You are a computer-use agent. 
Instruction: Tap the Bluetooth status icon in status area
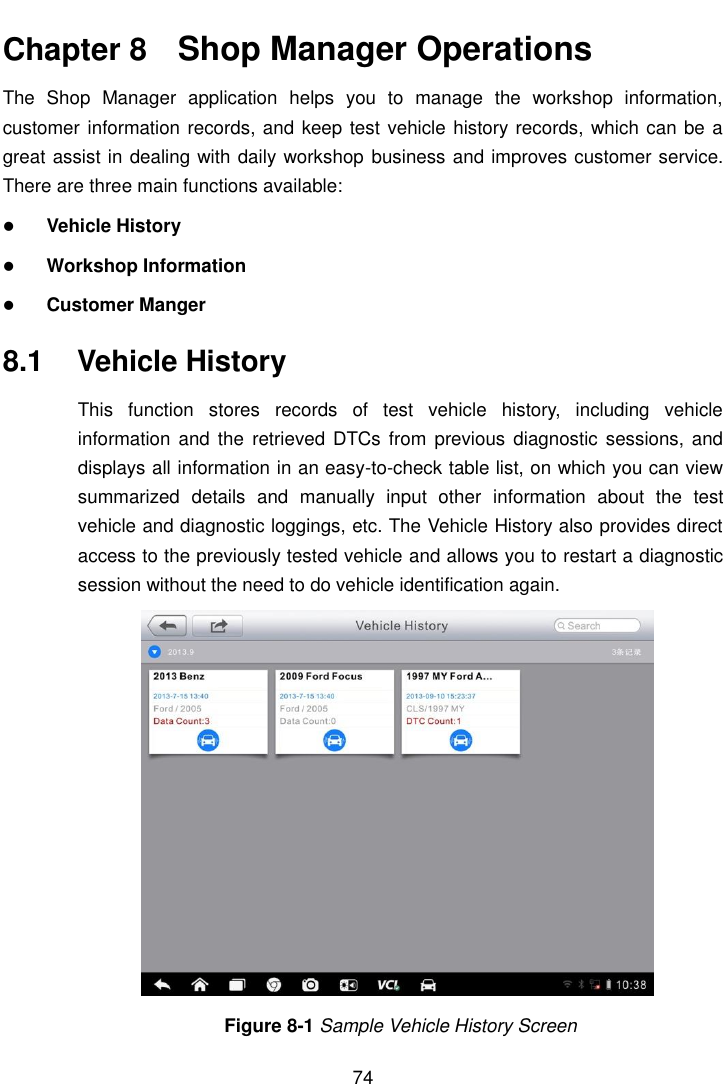click(581, 984)
